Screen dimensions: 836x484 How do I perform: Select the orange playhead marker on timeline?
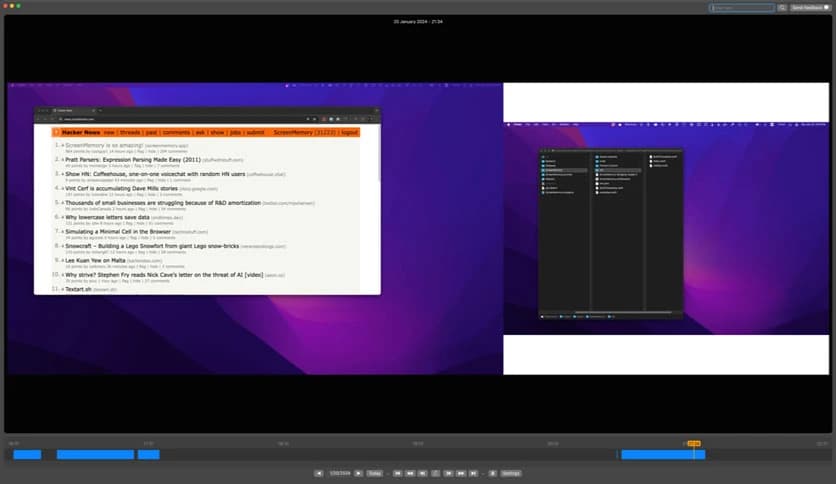click(693, 443)
